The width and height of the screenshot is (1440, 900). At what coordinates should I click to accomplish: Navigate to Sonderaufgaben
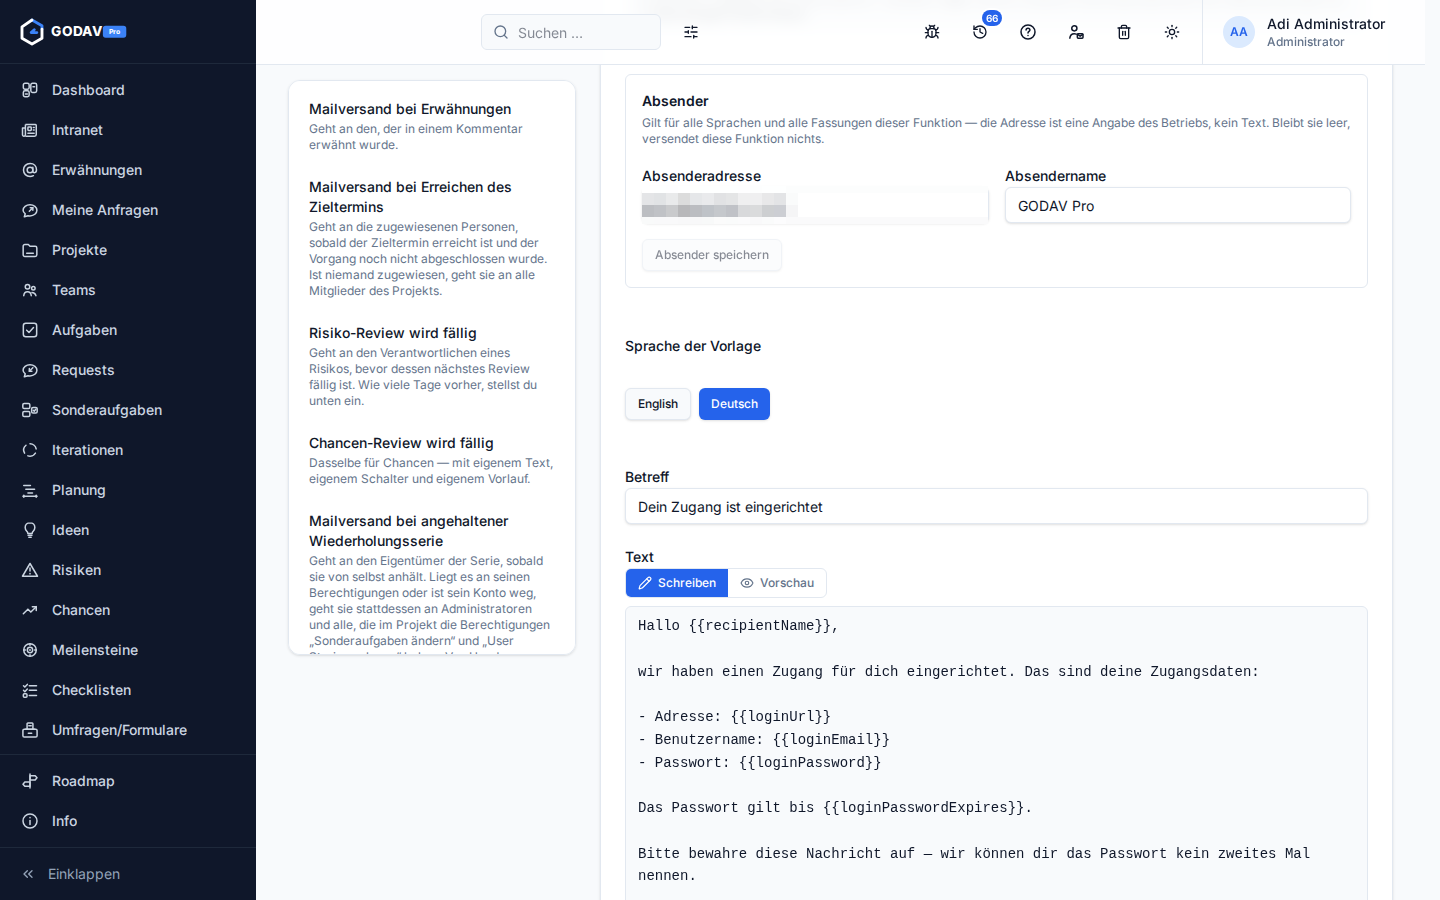128,410
